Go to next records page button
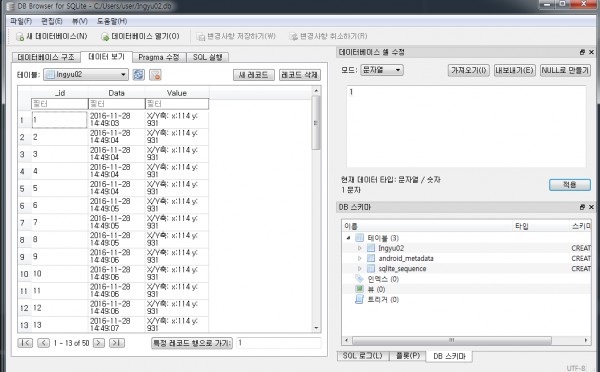This screenshot has height=372, width=600. [x=98, y=343]
